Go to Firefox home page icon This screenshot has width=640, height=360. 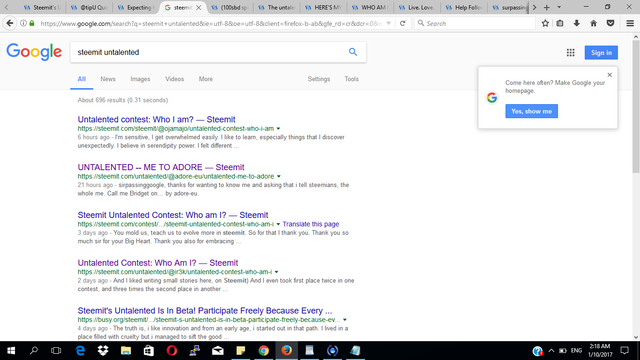(x=593, y=23)
